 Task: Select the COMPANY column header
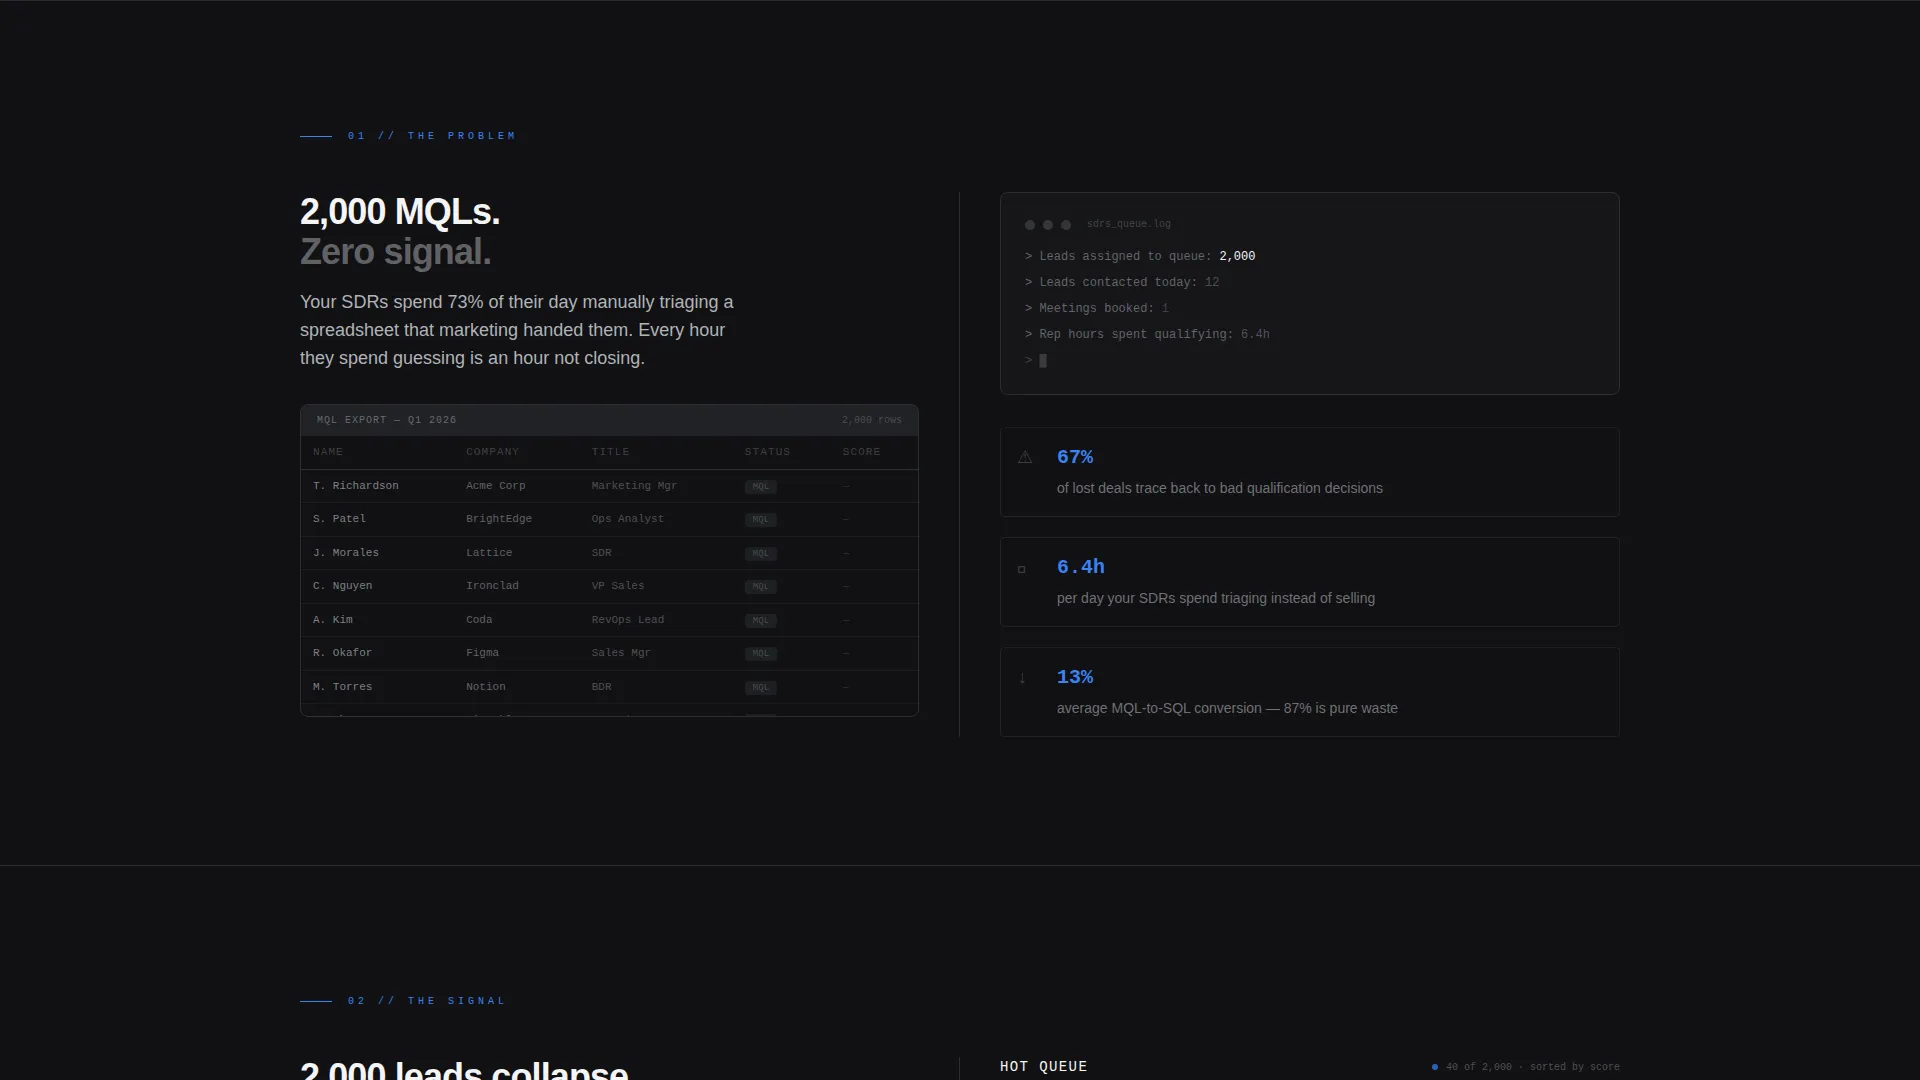pos(493,452)
